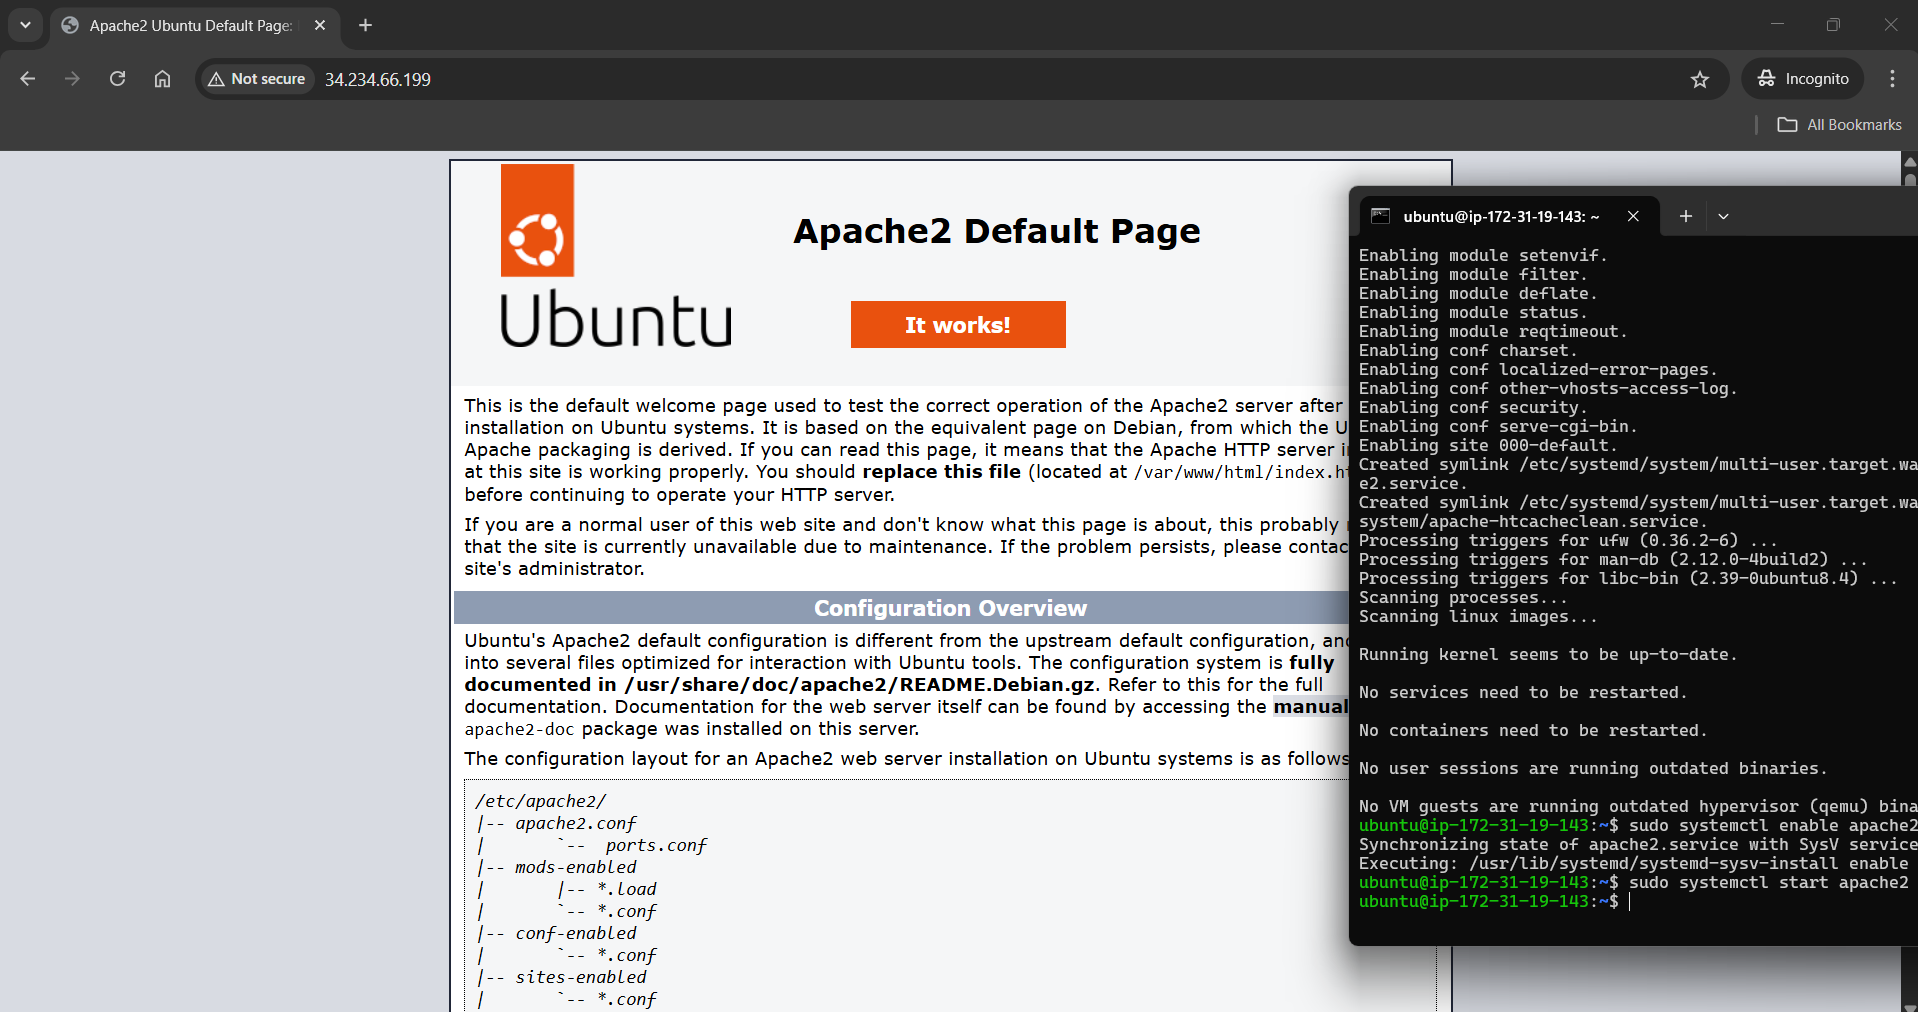Open the browser home page

162,79
